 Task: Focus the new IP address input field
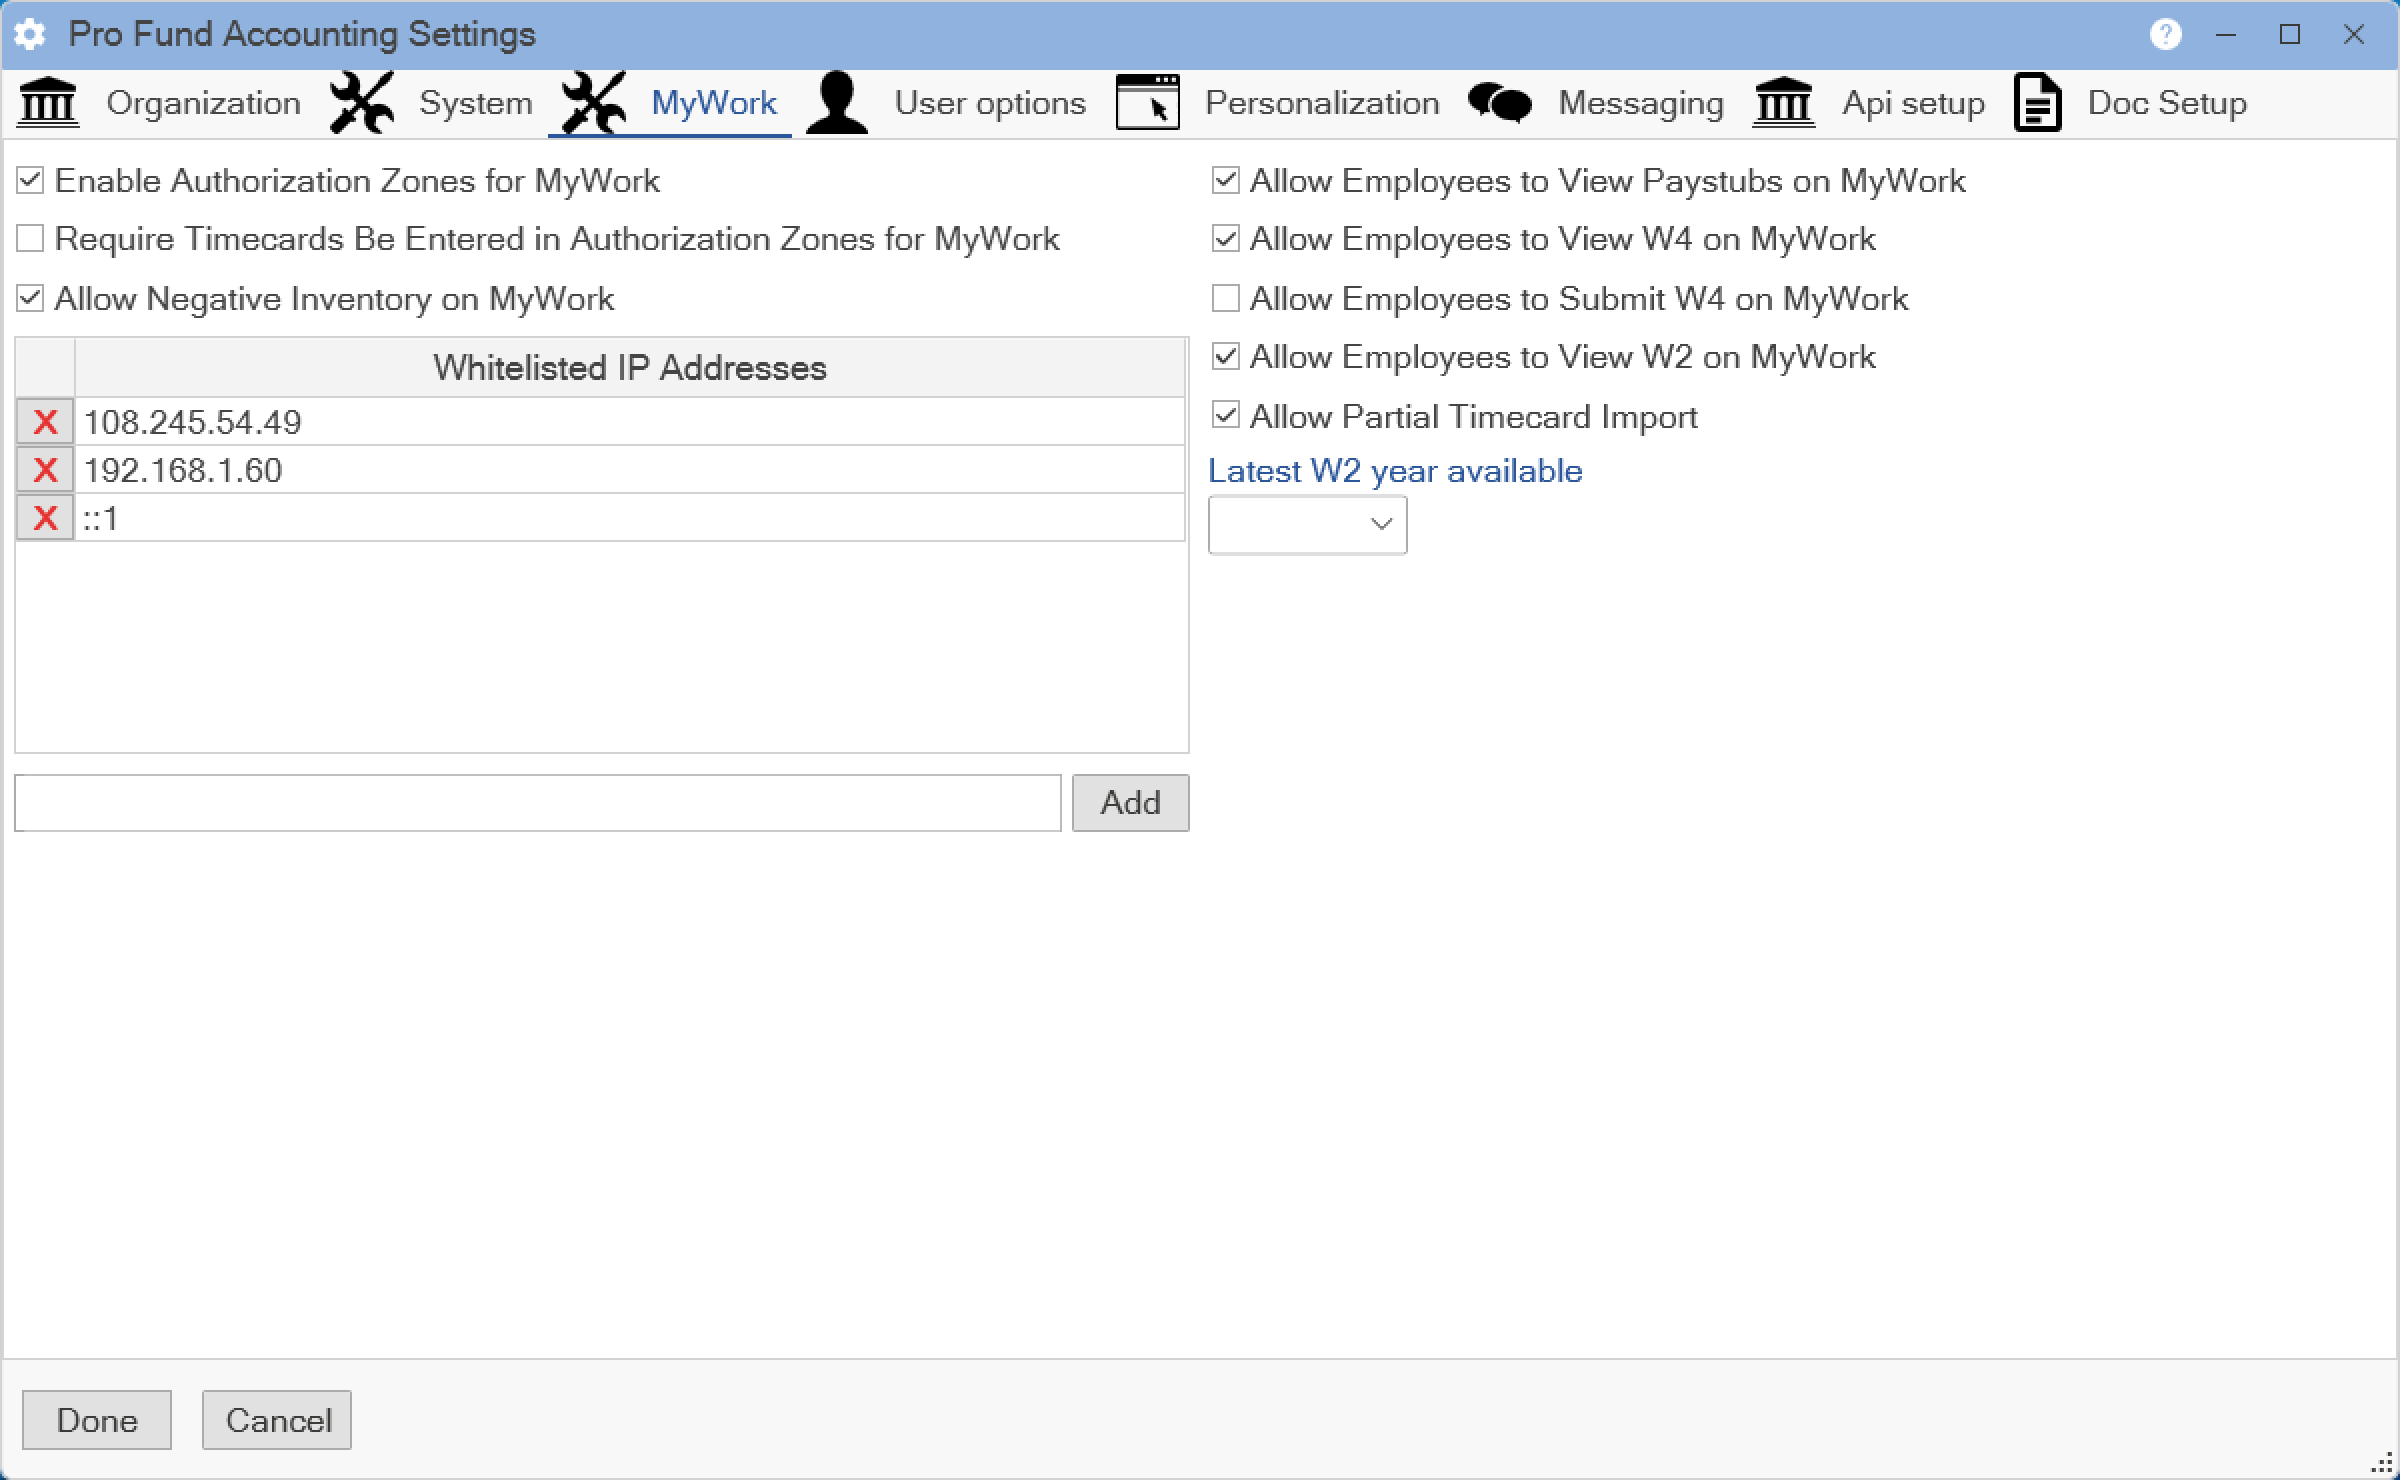[x=537, y=803]
